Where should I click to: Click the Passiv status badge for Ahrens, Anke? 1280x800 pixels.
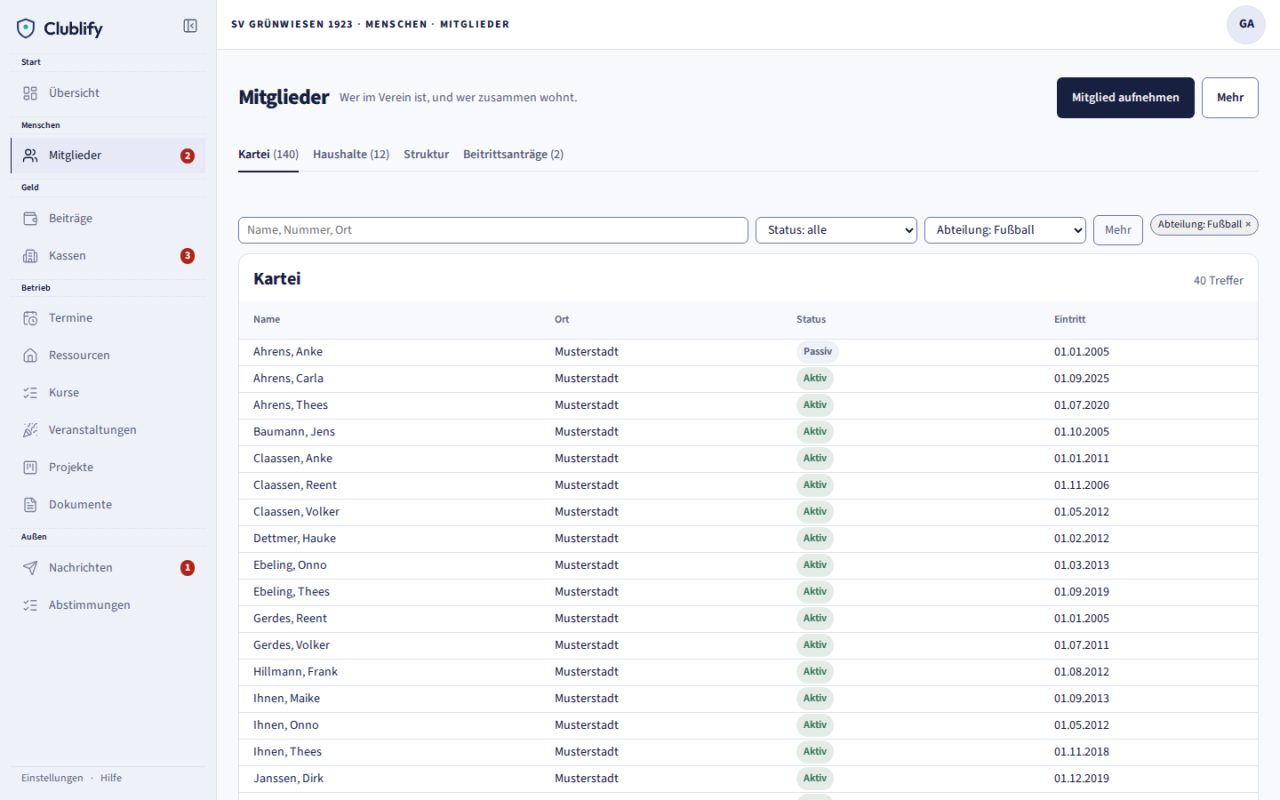click(817, 352)
